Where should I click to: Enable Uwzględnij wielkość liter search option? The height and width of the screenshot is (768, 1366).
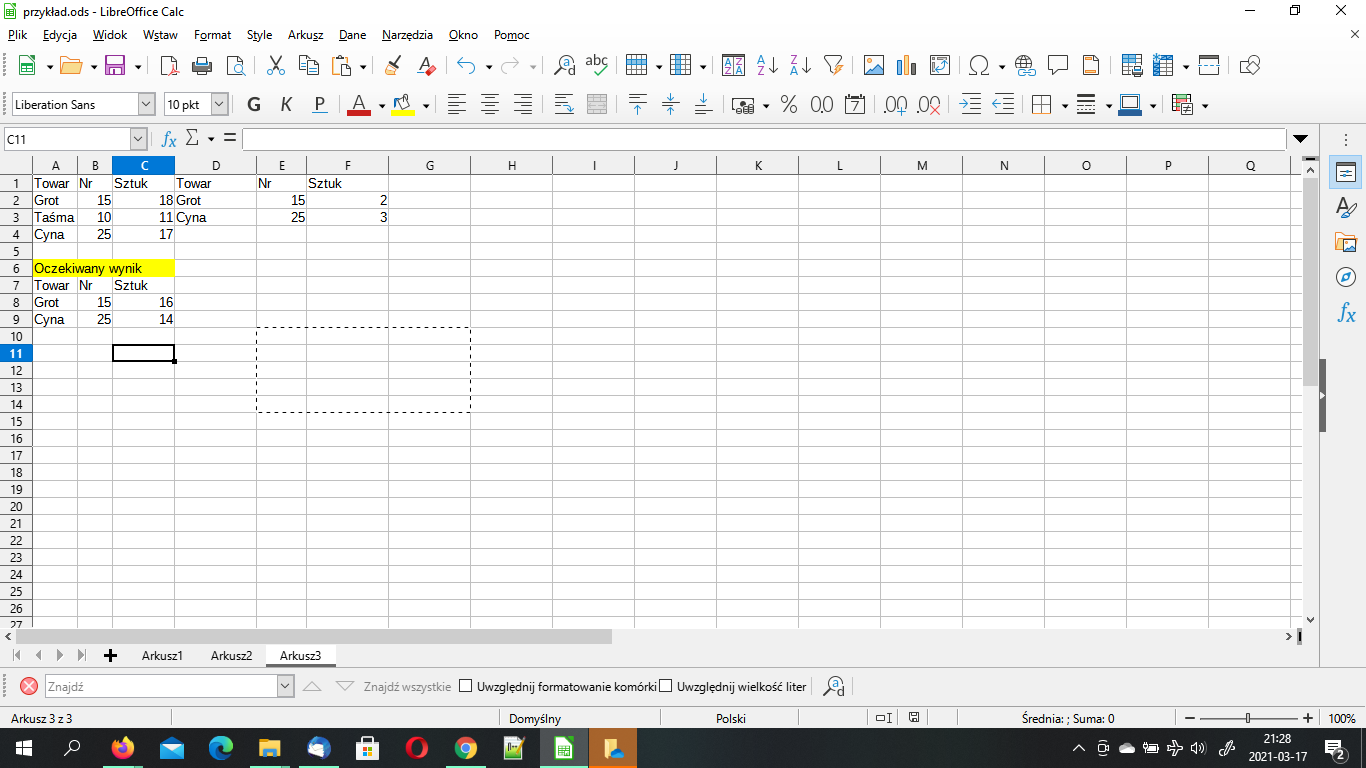pos(665,685)
